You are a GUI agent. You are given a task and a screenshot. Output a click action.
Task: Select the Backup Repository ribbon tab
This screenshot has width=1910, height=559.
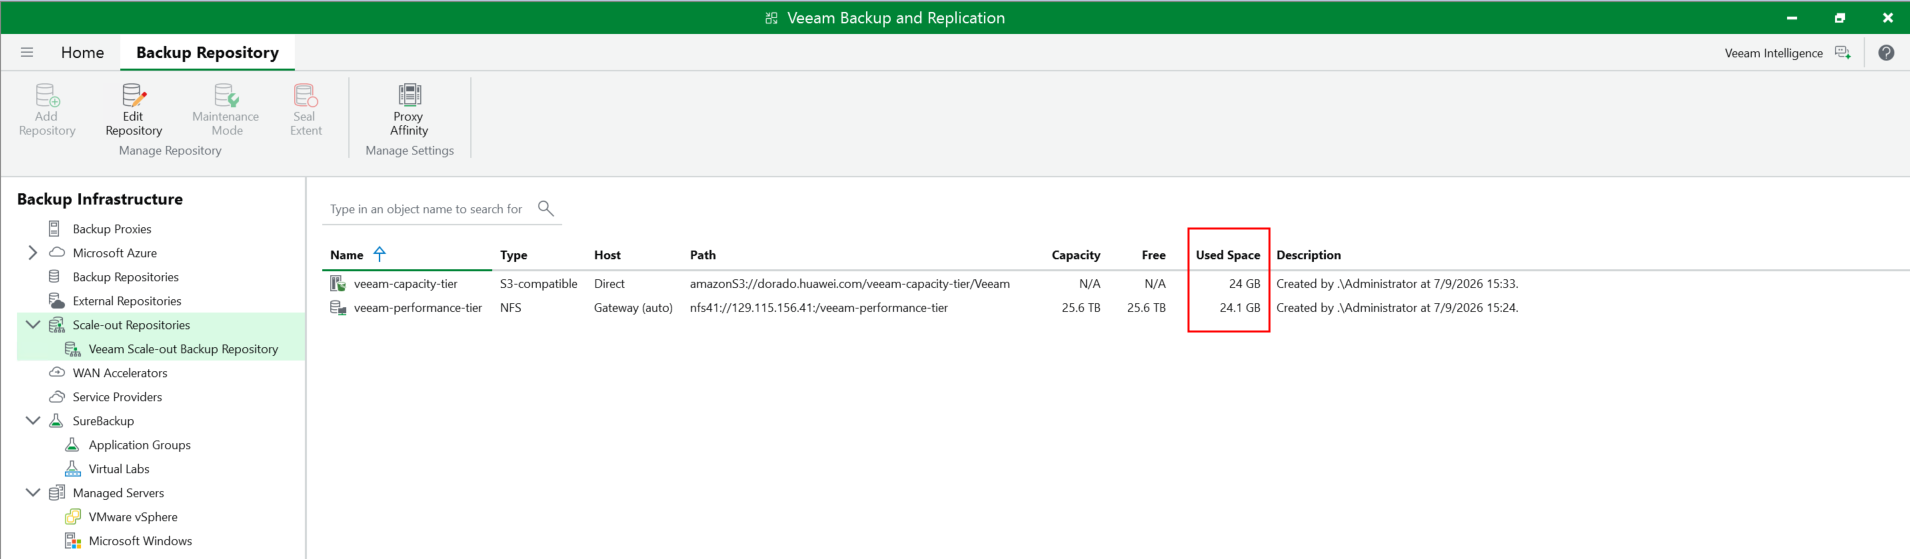click(207, 52)
